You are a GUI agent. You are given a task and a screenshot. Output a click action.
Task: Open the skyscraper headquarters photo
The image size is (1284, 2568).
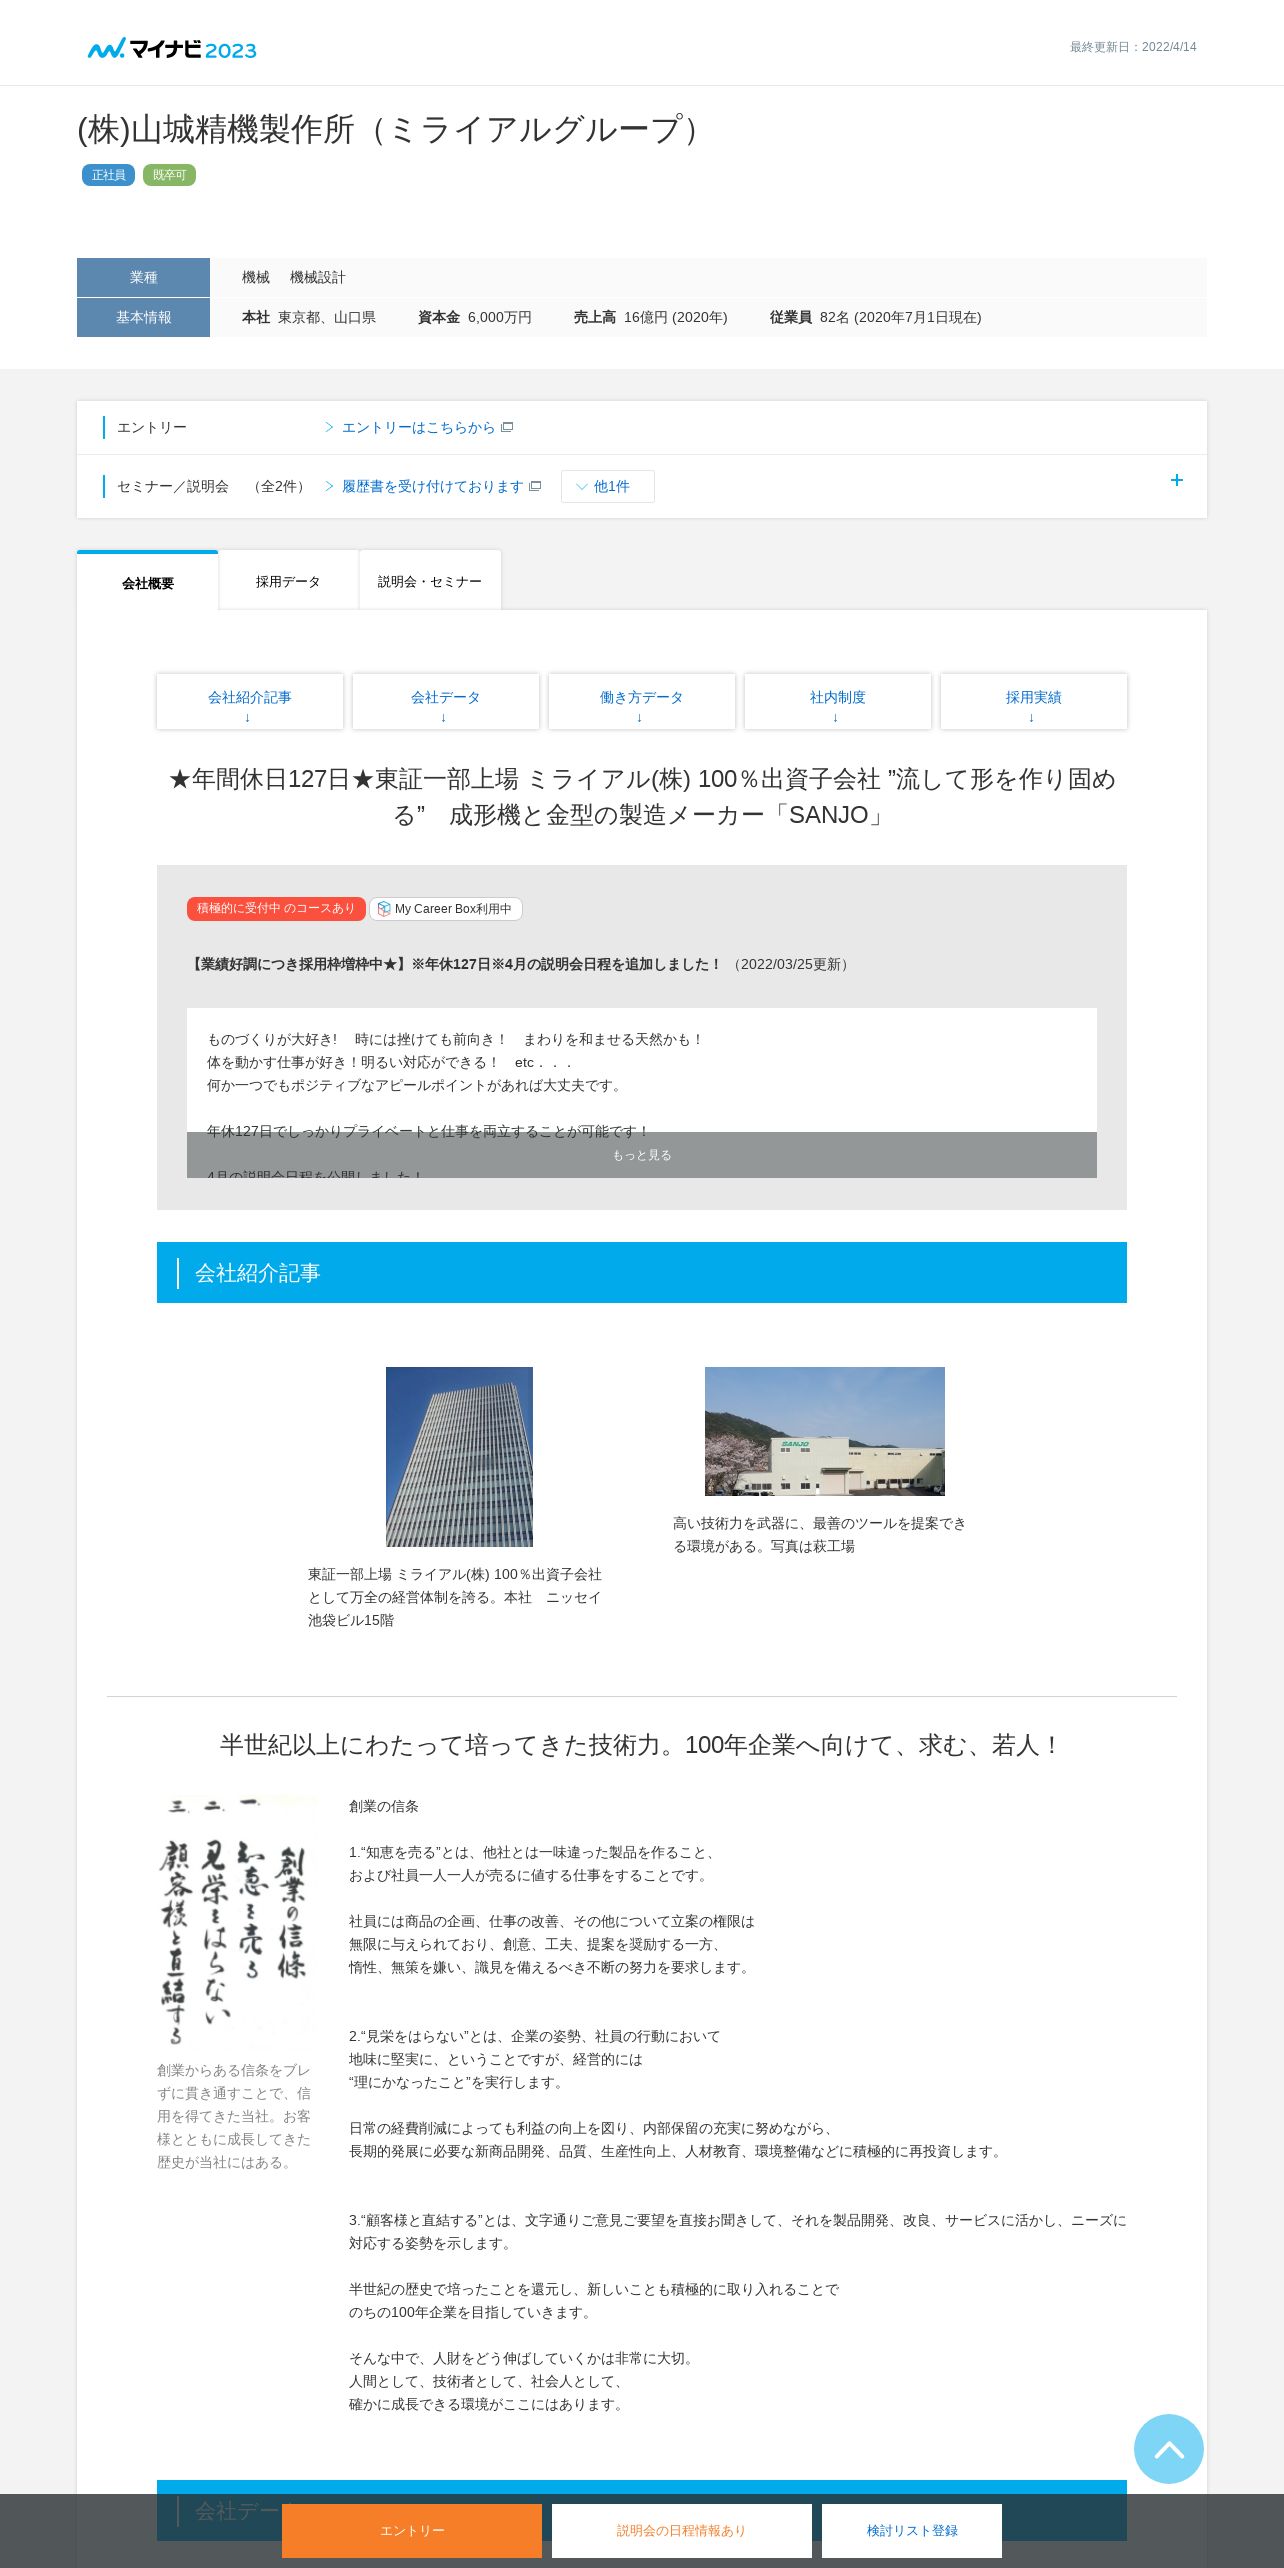tap(459, 1456)
